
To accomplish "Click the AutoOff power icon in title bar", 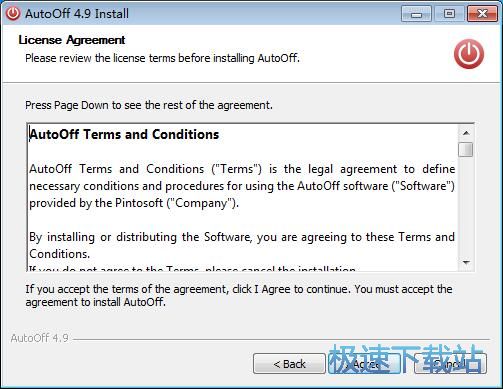I will (13, 14).
